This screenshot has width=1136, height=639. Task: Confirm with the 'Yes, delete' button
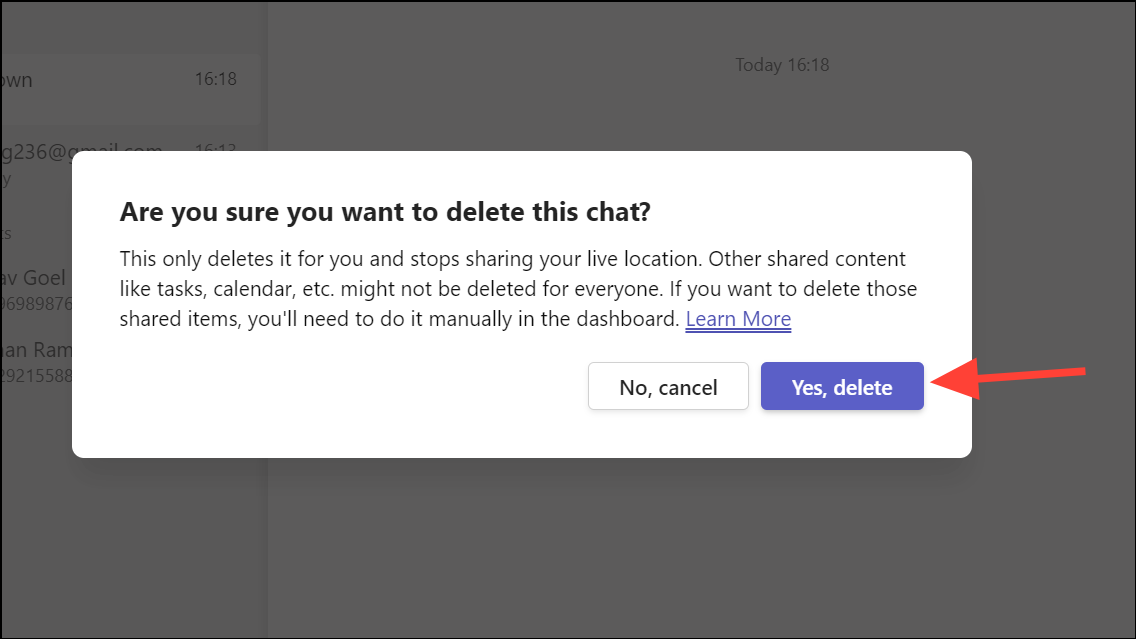coord(841,386)
